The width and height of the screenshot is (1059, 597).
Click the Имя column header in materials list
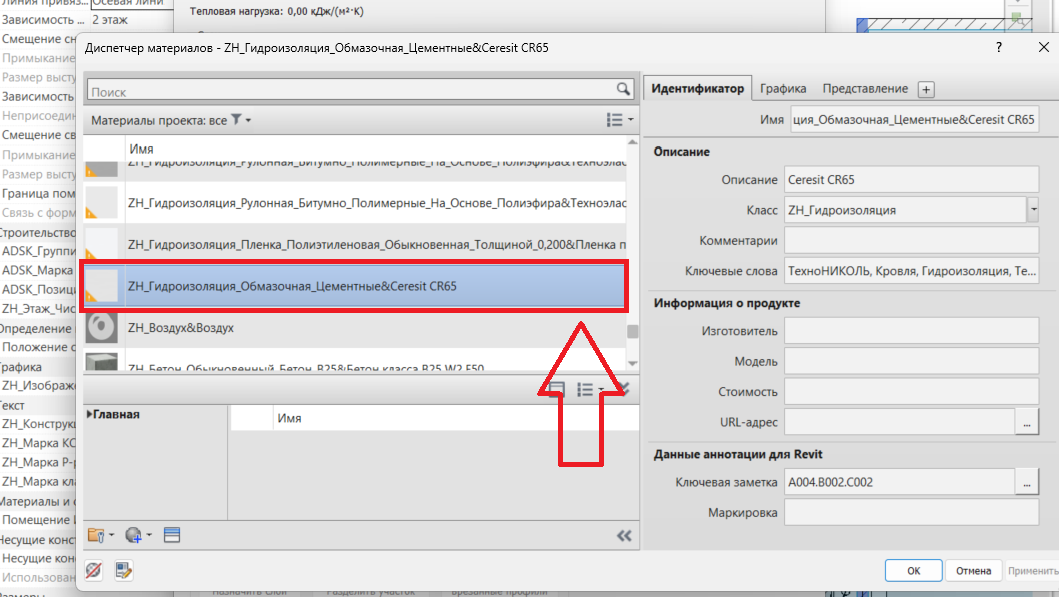coord(141,149)
